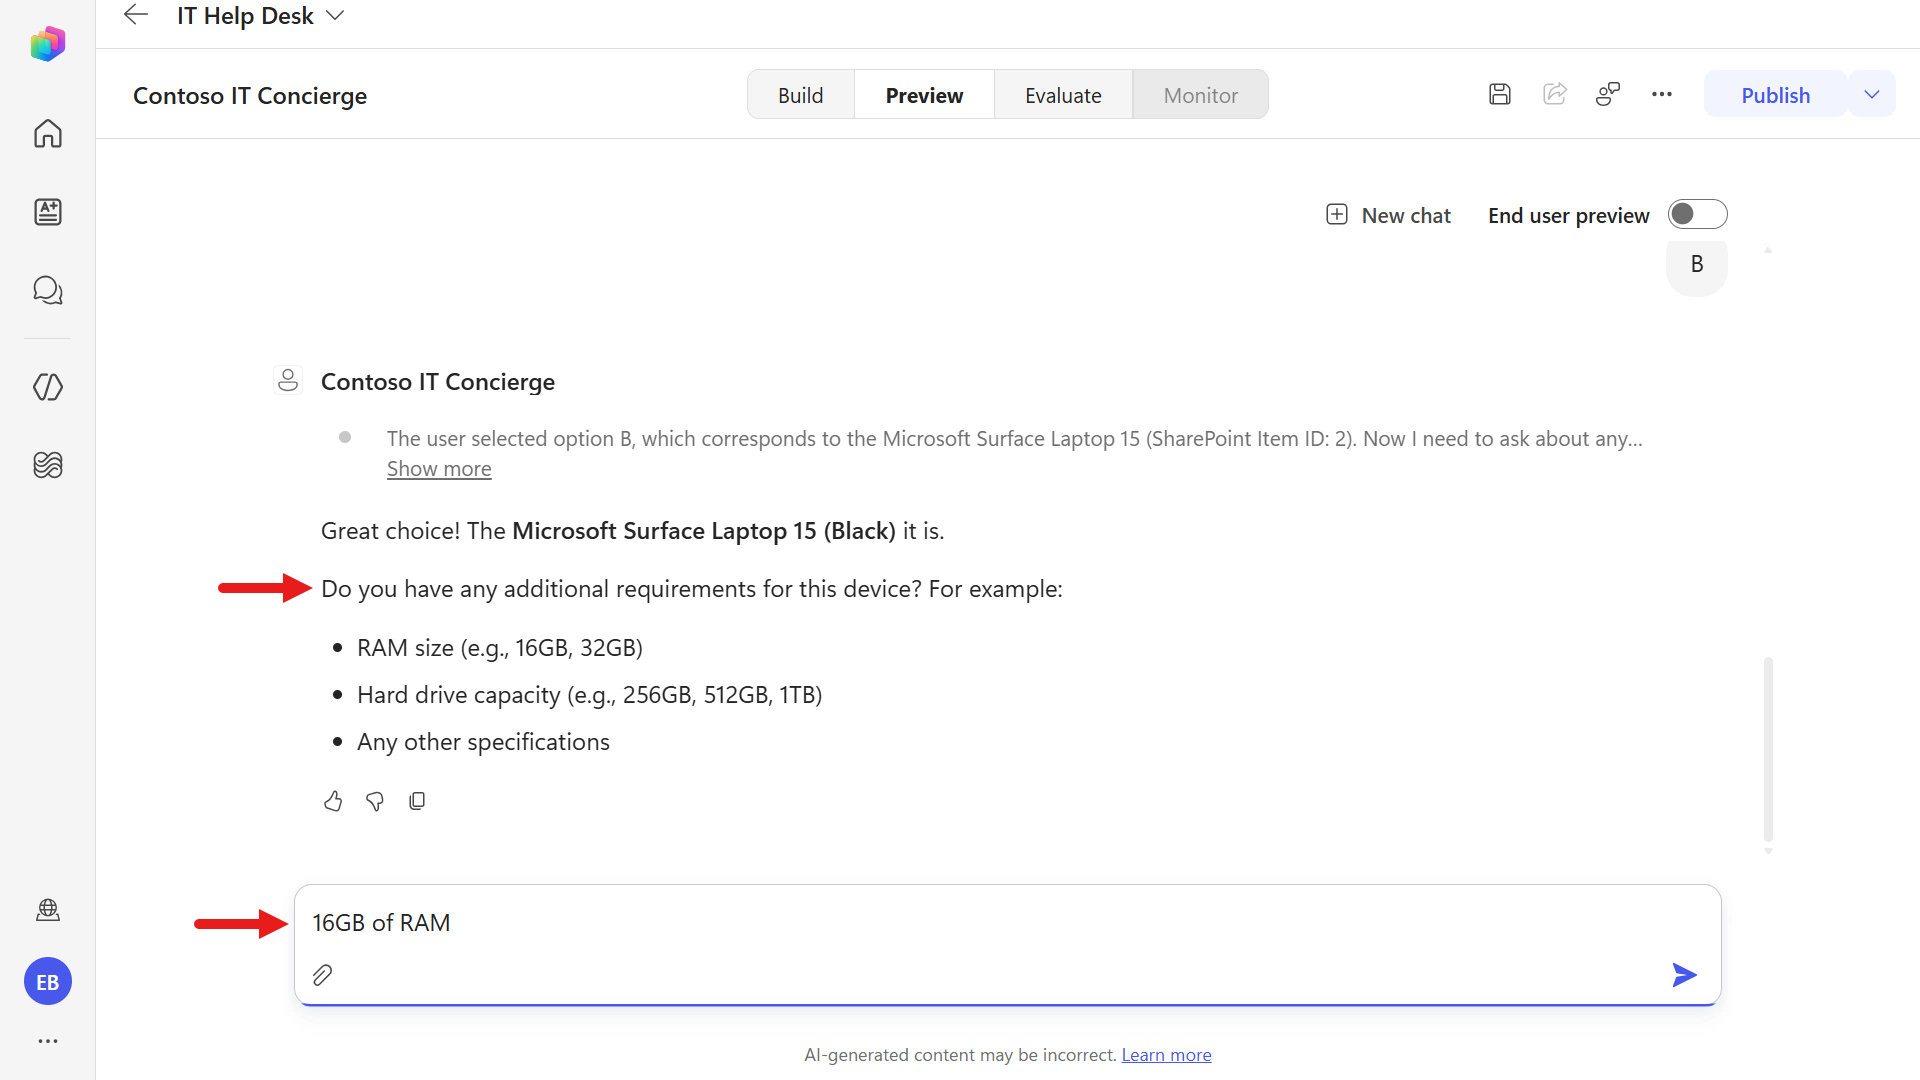Click the 'Great choice!' response line

click(x=632, y=531)
